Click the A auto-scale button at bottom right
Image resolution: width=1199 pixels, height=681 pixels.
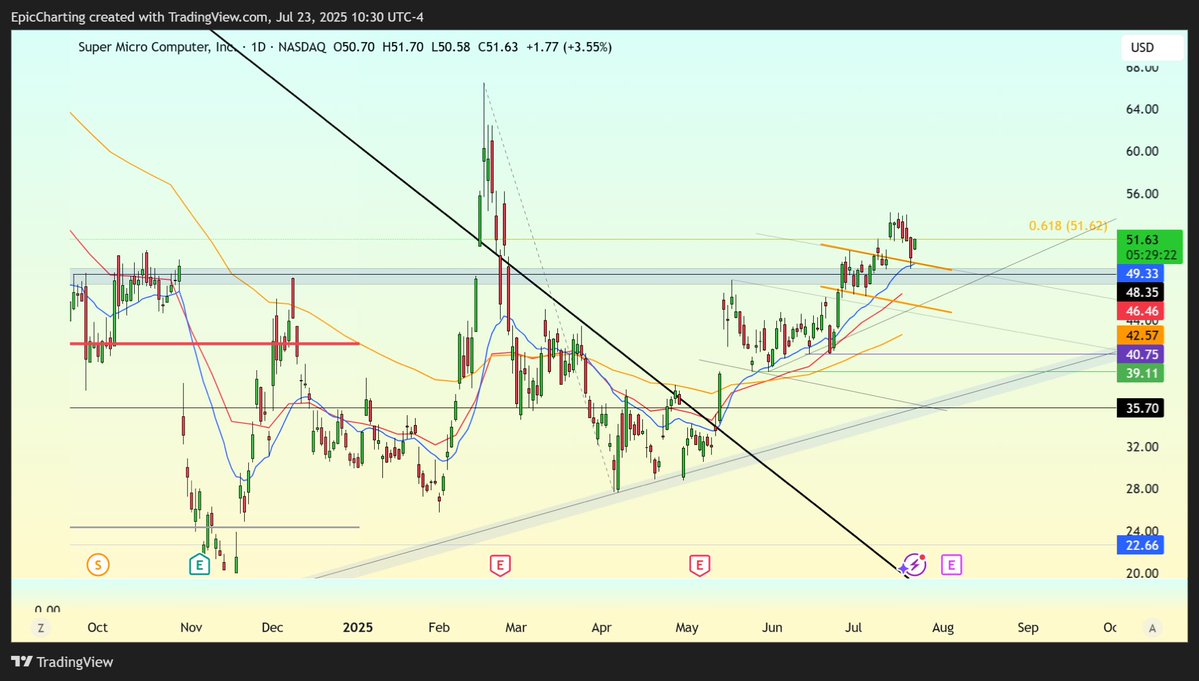1152,627
